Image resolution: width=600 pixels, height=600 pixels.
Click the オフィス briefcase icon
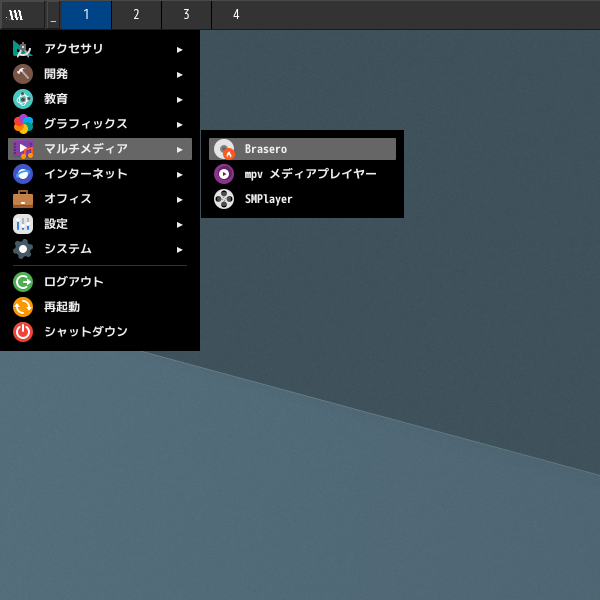pyautogui.click(x=23, y=199)
